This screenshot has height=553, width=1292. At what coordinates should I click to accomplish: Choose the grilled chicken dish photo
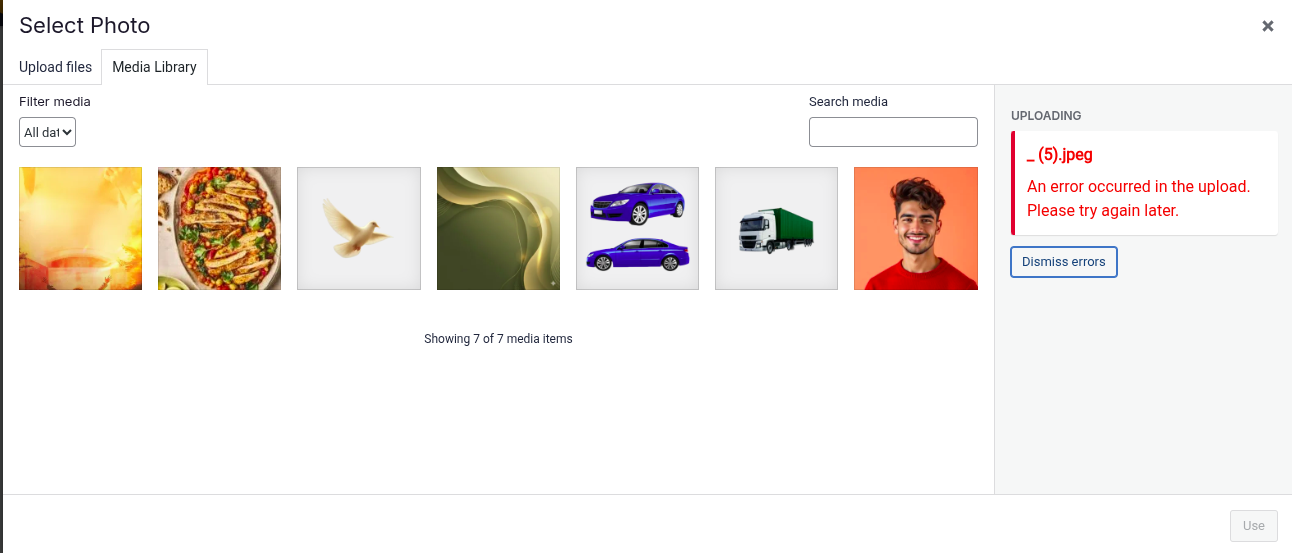click(x=219, y=228)
